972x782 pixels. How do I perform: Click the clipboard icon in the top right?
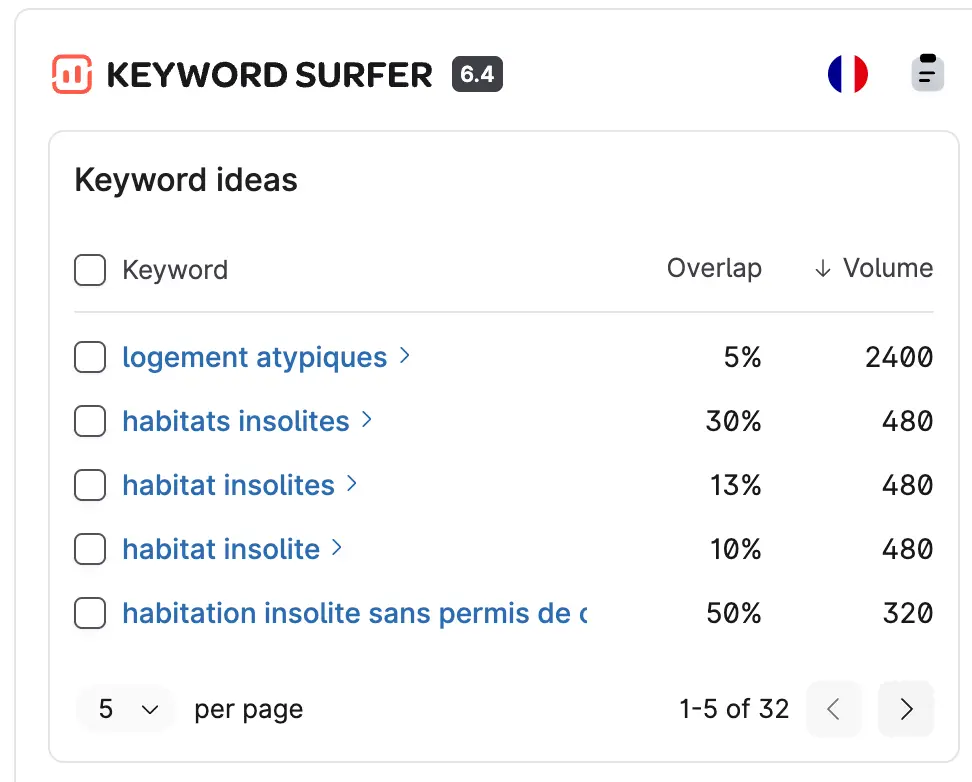point(926,73)
